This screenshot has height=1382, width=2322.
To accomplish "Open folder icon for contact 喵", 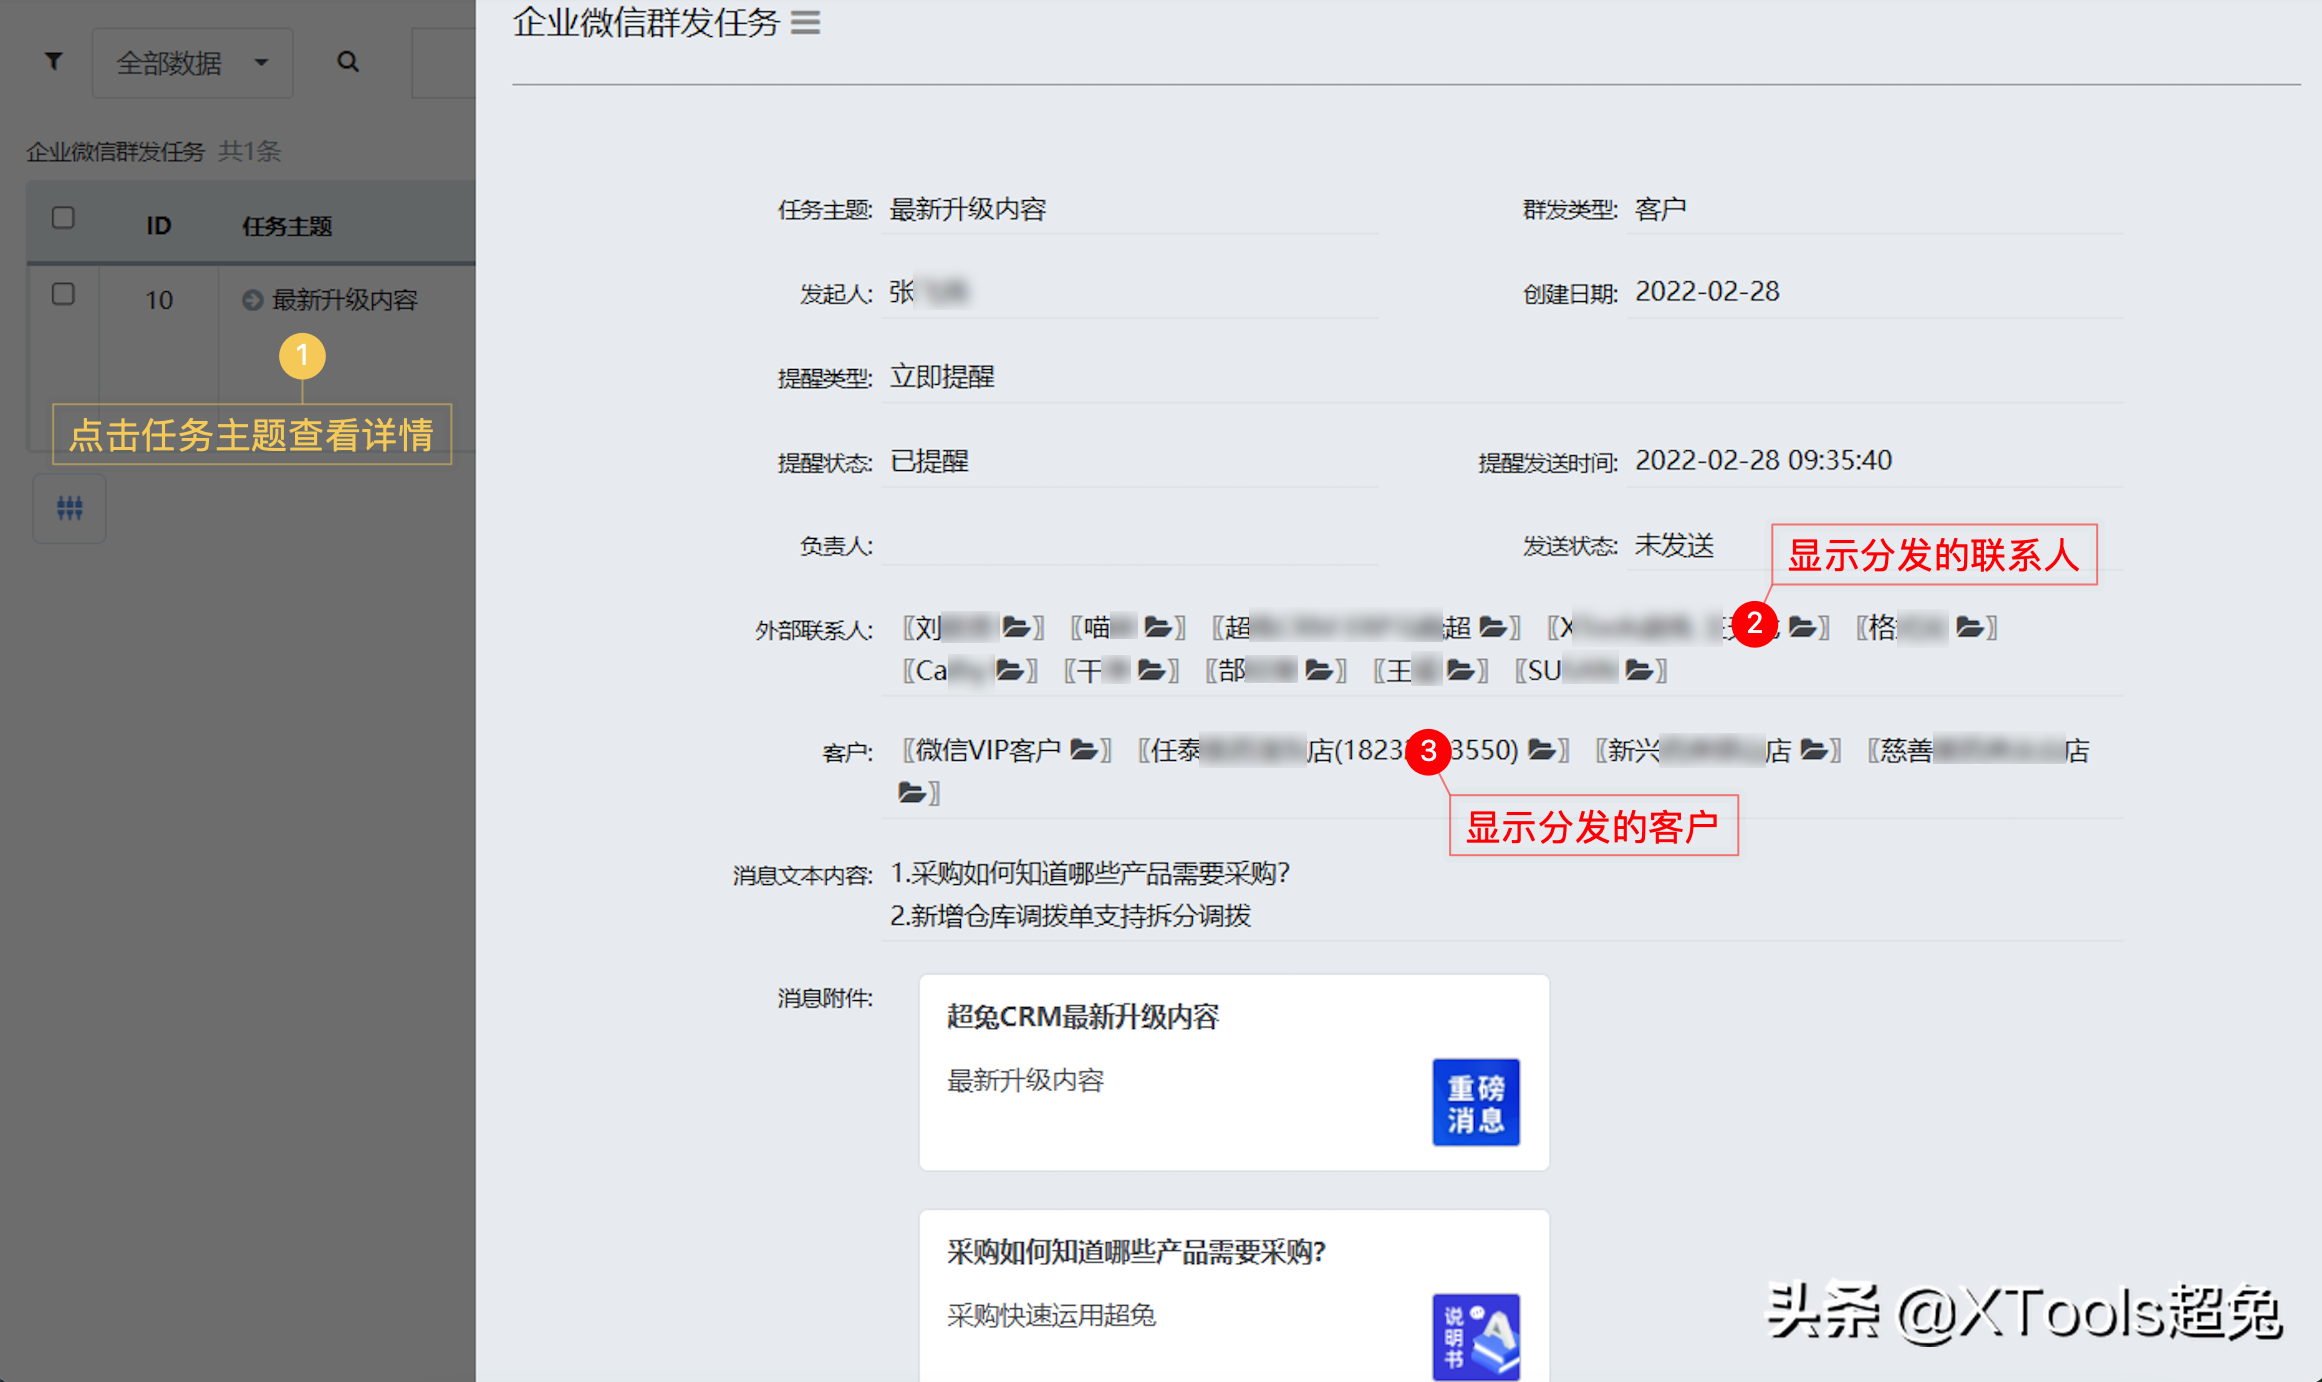I will point(1158,627).
